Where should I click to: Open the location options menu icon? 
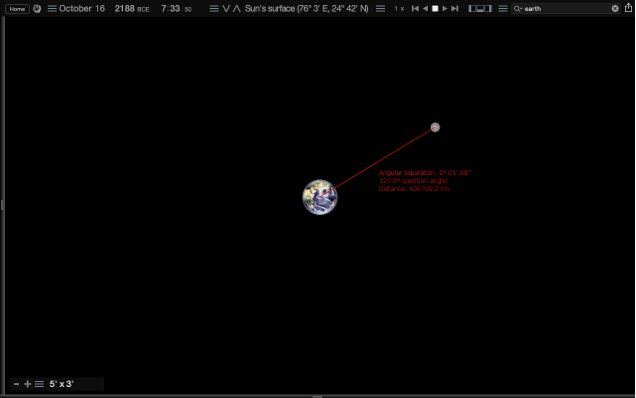click(x=214, y=9)
